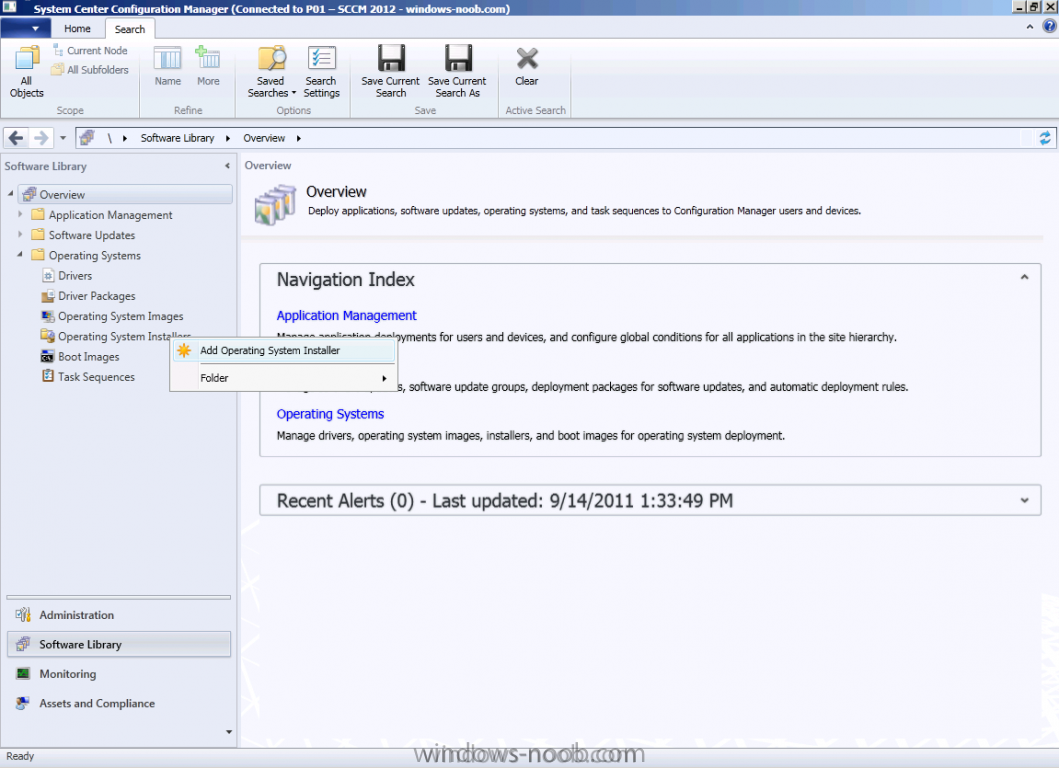
Task: Expand the arrow after Overview breadcrumb
Action: 299,138
